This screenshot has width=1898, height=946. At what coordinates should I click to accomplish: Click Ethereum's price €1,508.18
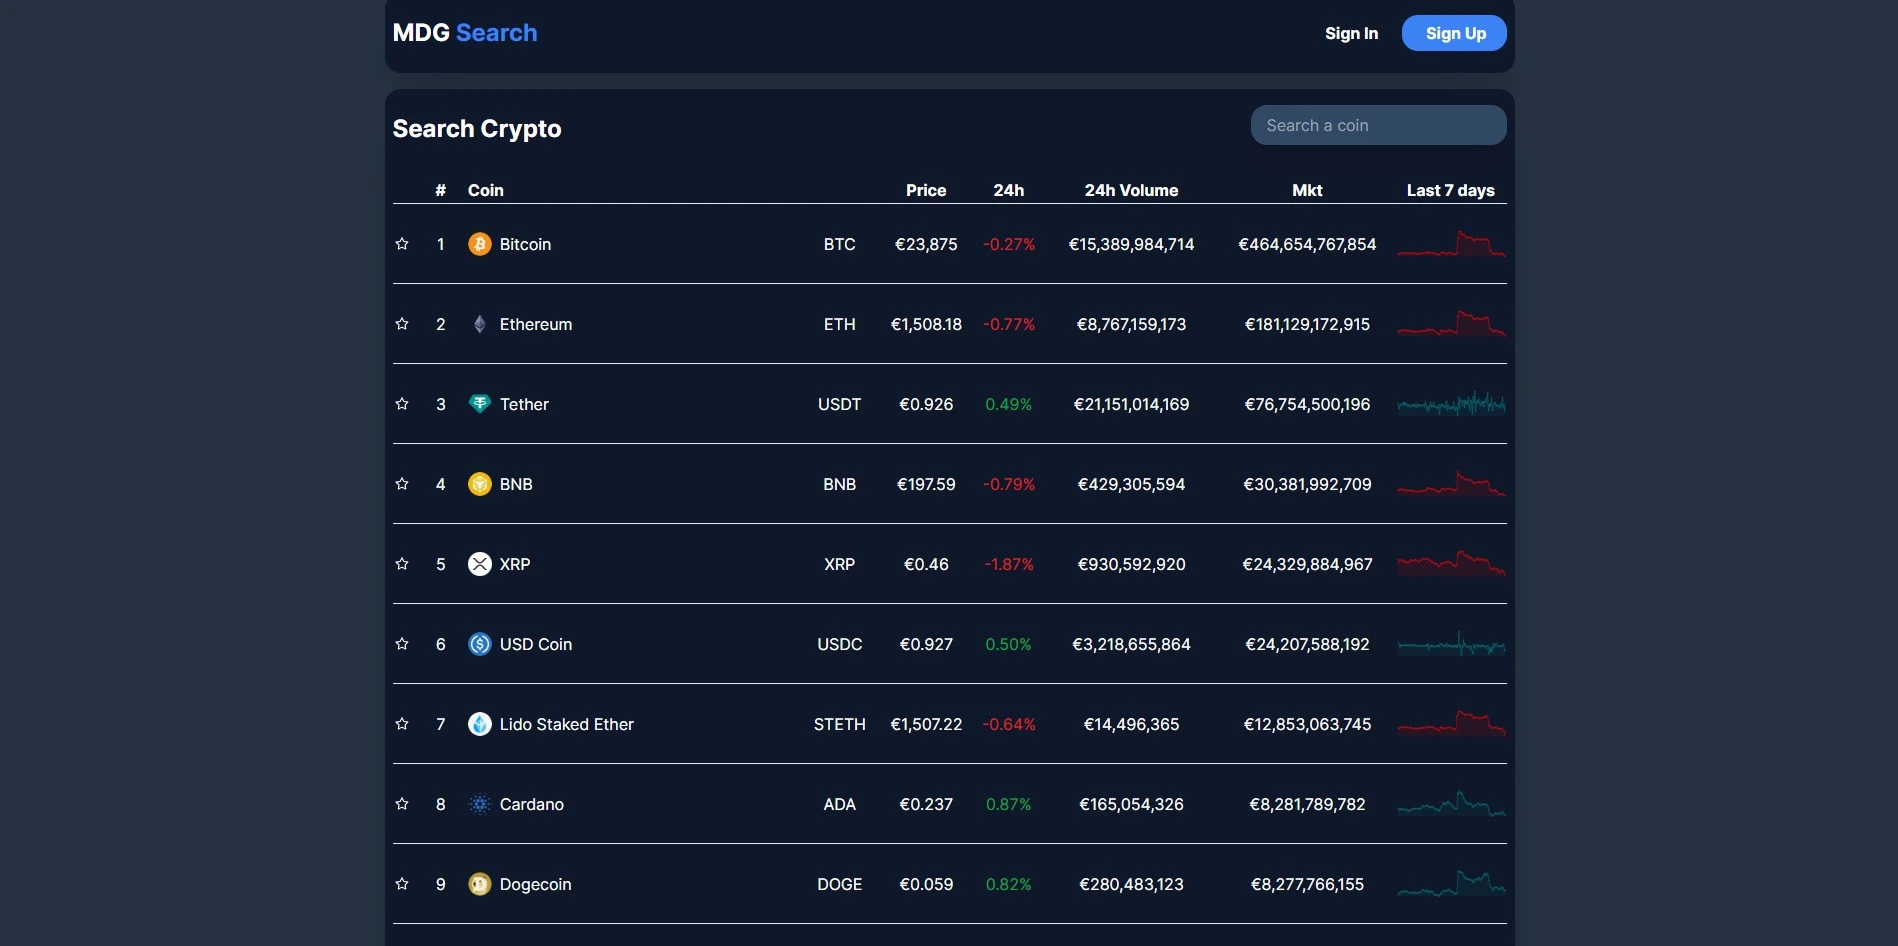[x=926, y=324]
